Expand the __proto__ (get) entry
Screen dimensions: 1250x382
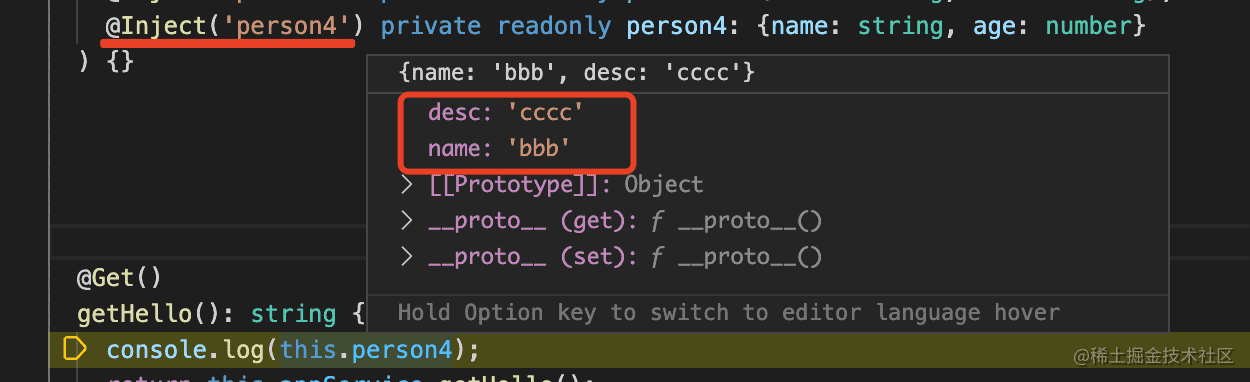406,221
